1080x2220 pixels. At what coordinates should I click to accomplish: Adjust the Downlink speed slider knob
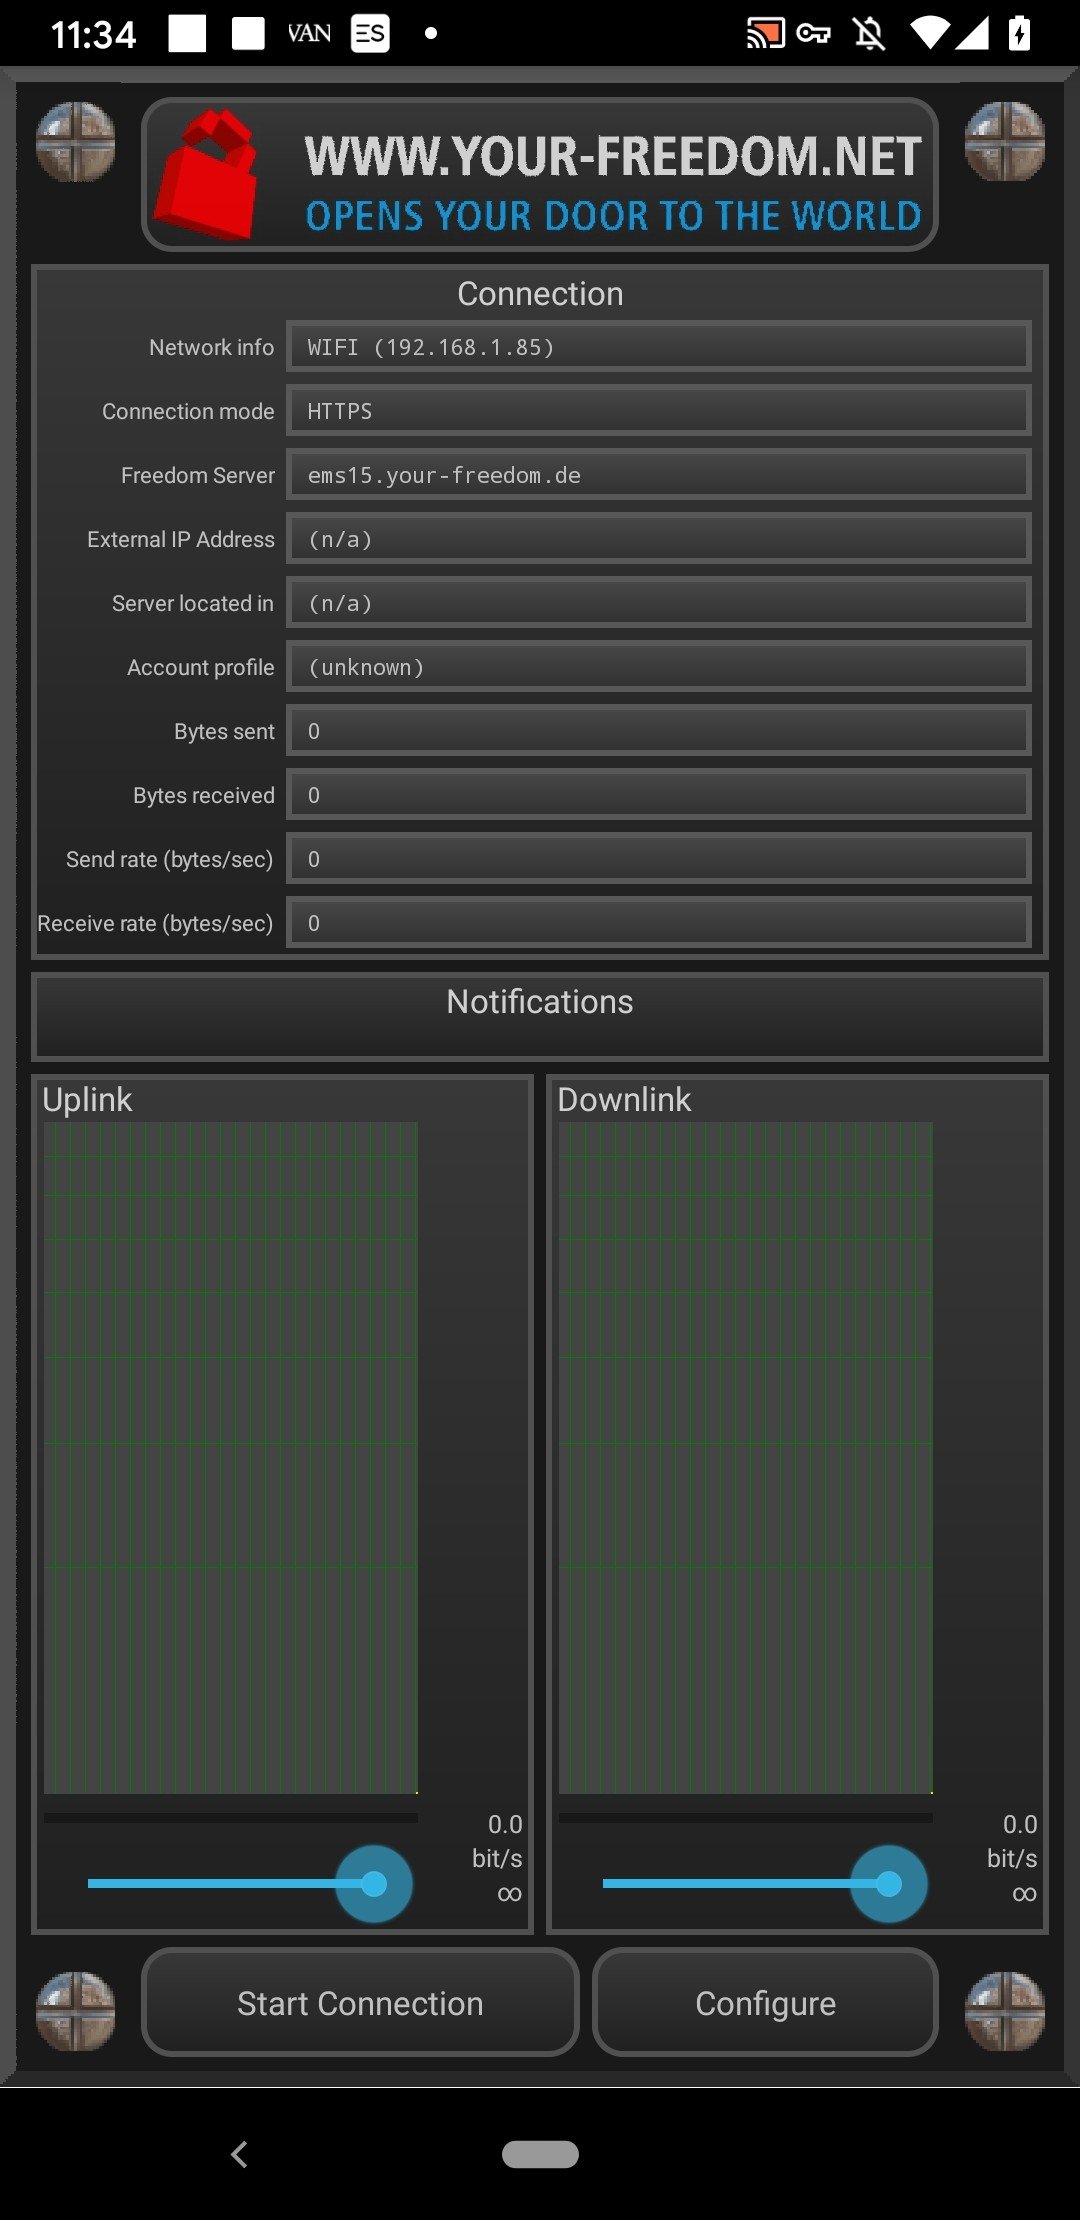(889, 1884)
